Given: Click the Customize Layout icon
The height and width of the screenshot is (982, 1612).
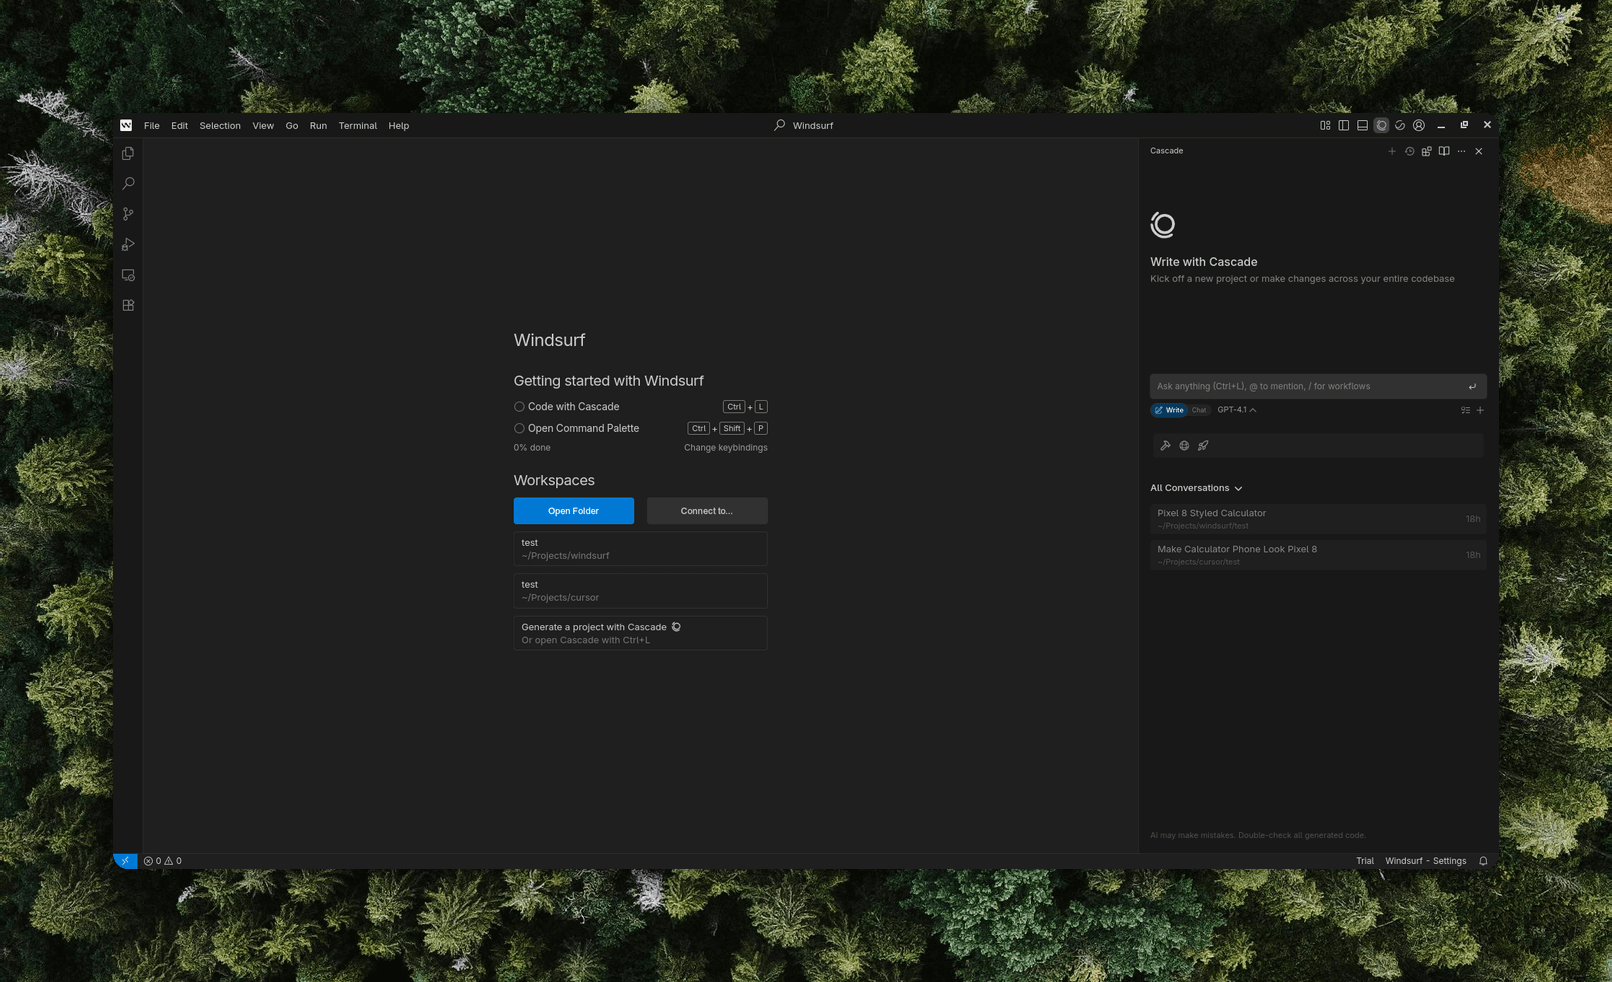Looking at the screenshot, I should (x=1325, y=125).
